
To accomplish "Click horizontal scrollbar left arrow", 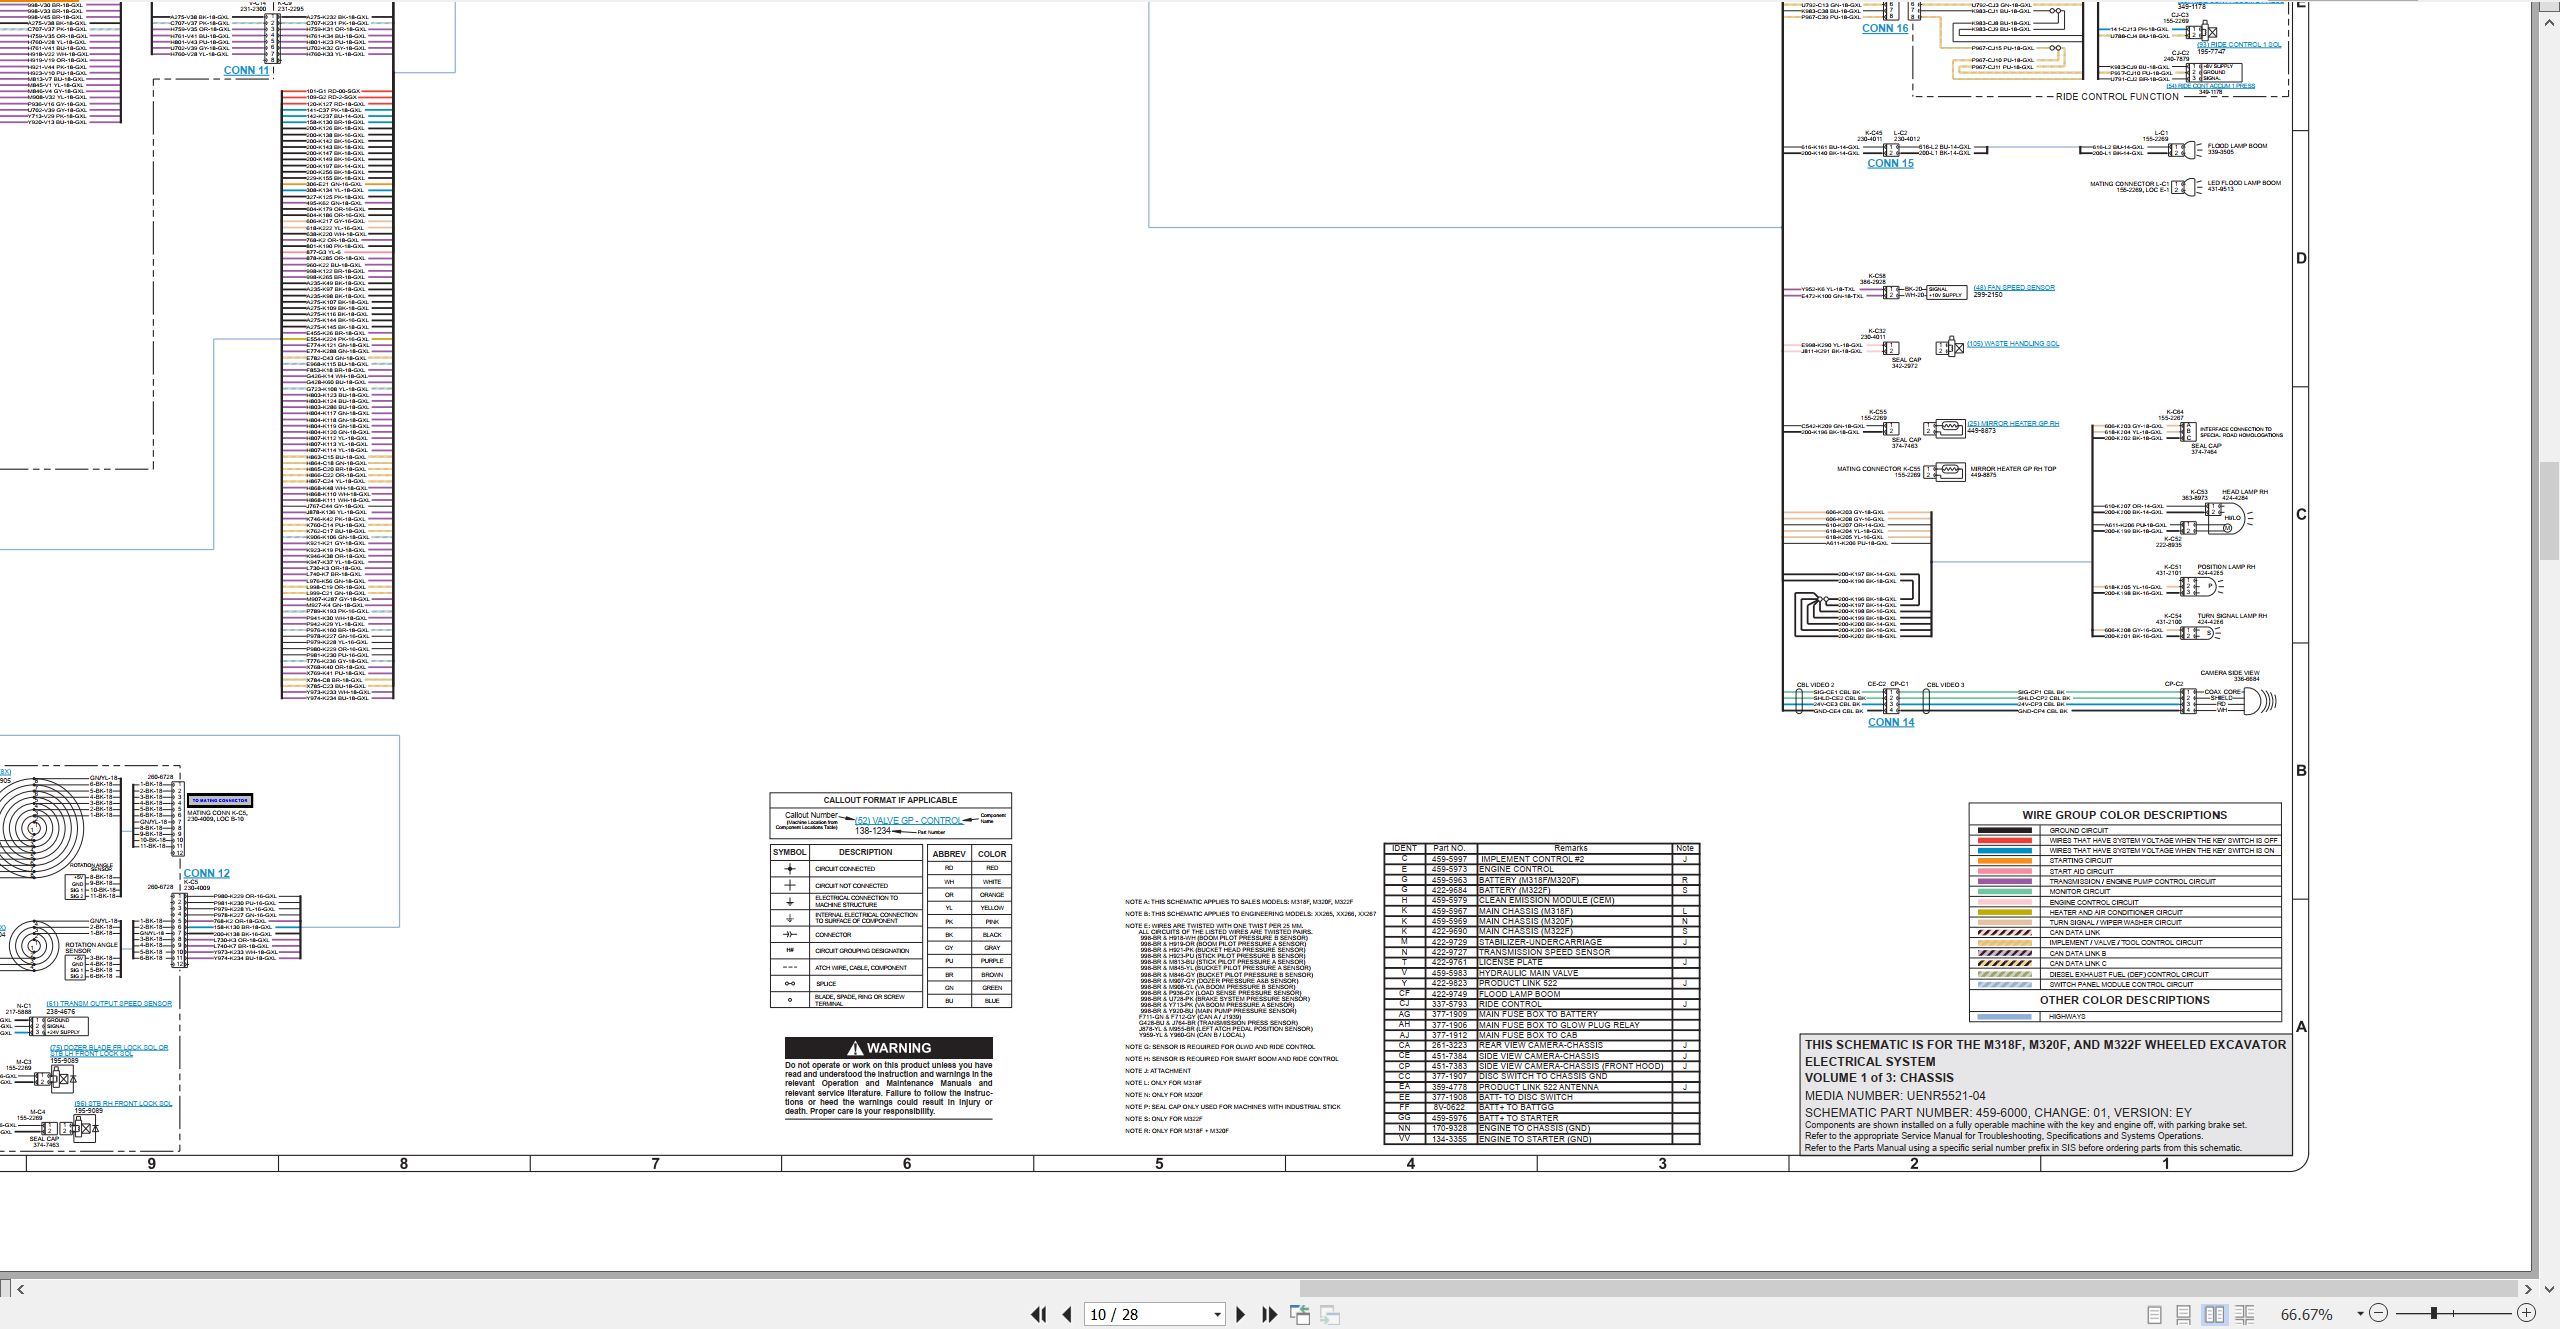I will [21, 1289].
